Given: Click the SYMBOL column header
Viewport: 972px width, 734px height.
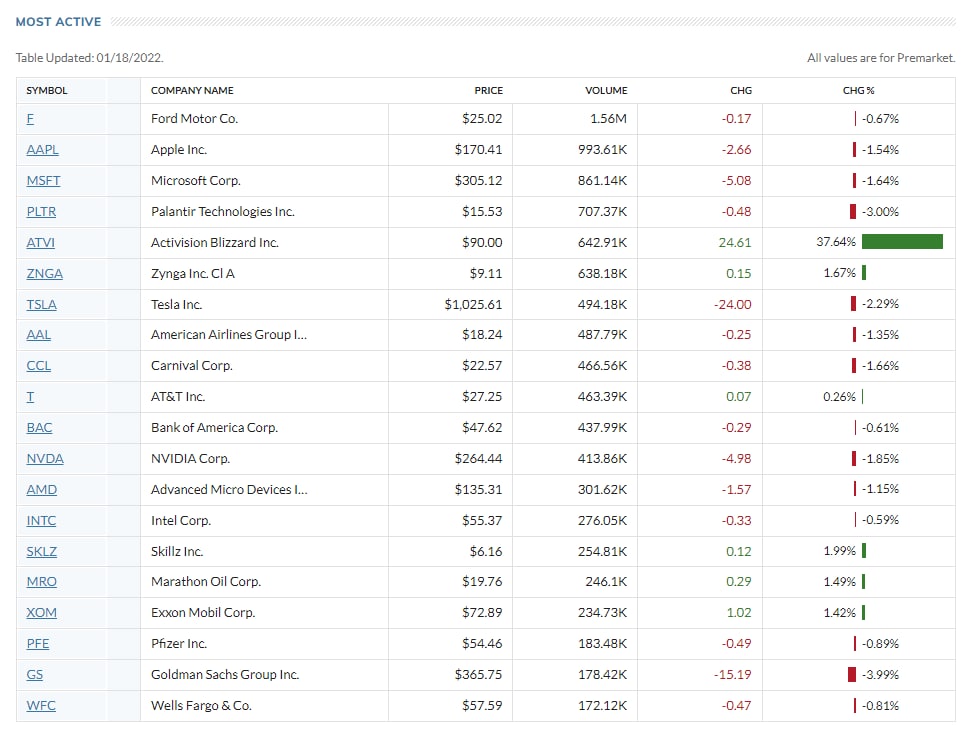Looking at the screenshot, I should [47, 91].
